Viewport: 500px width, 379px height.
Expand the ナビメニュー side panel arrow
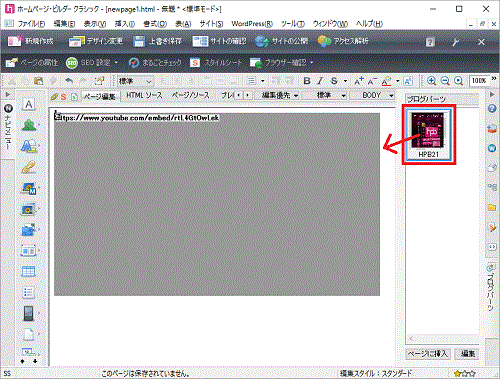point(8,95)
